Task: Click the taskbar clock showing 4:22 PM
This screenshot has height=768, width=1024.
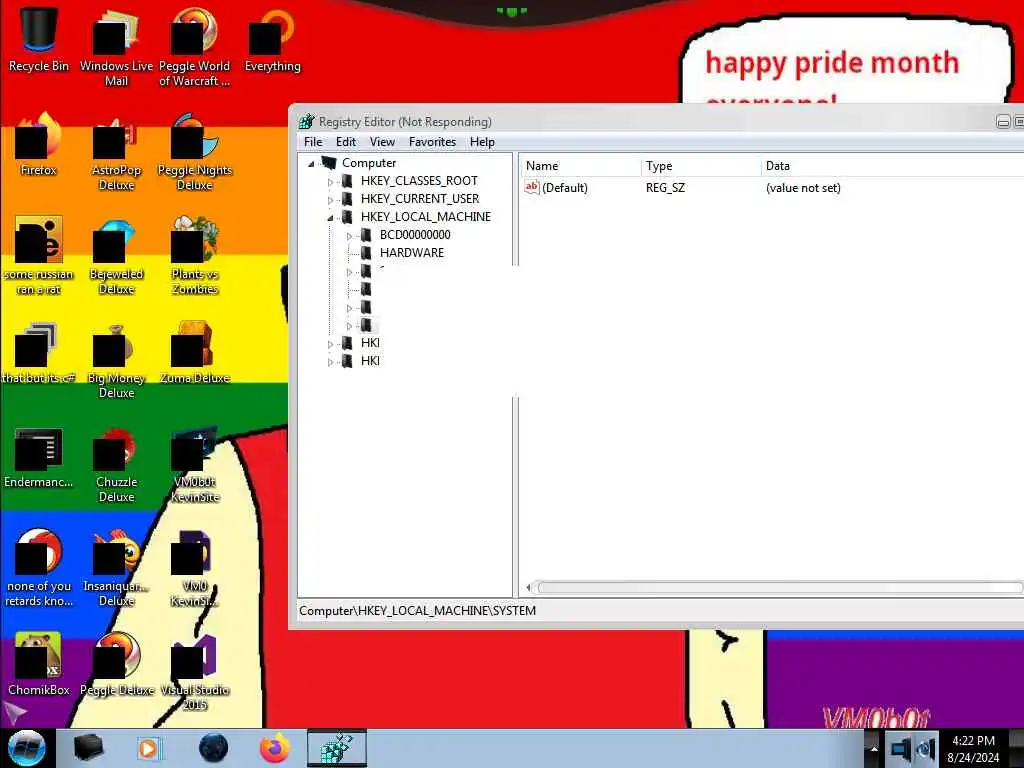Action: [973, 749]
